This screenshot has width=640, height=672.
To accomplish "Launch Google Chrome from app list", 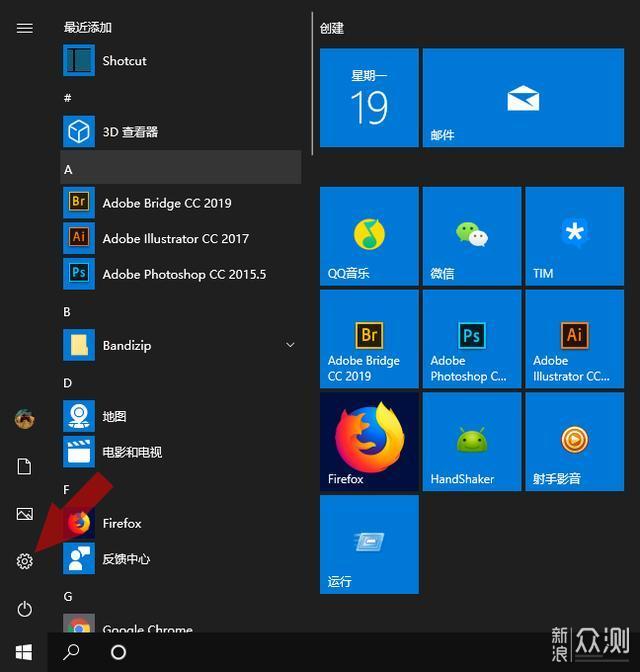I will point(180,624).
